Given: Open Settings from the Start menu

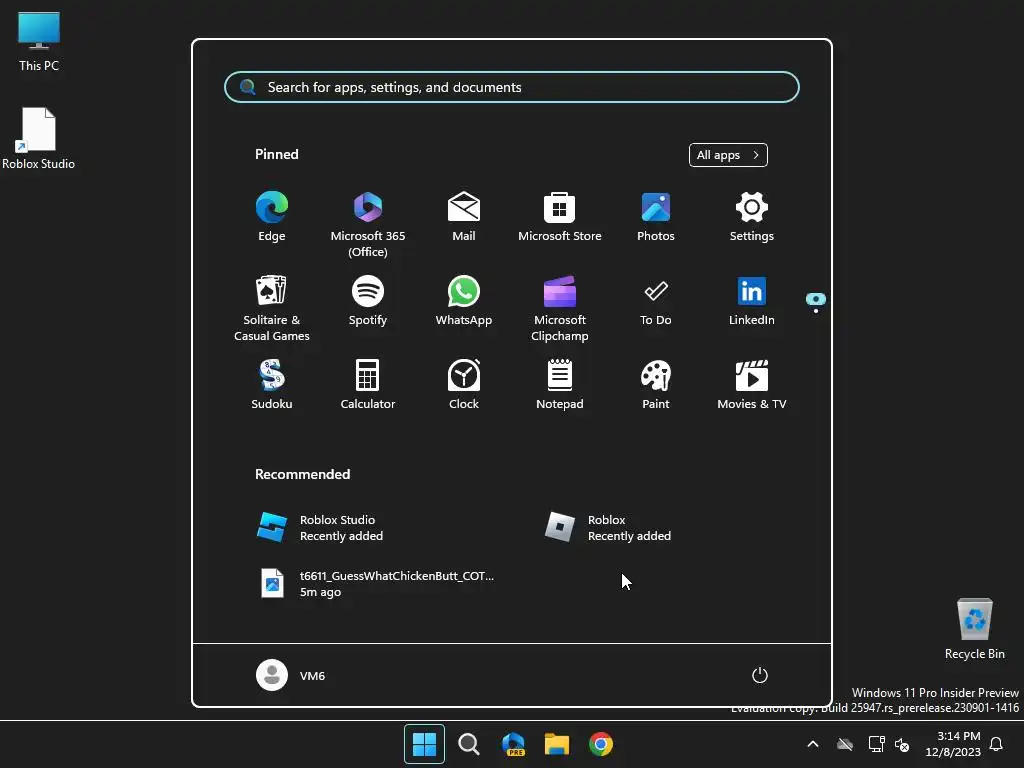Looking at the screenshot, I should (x=752, y=217).
